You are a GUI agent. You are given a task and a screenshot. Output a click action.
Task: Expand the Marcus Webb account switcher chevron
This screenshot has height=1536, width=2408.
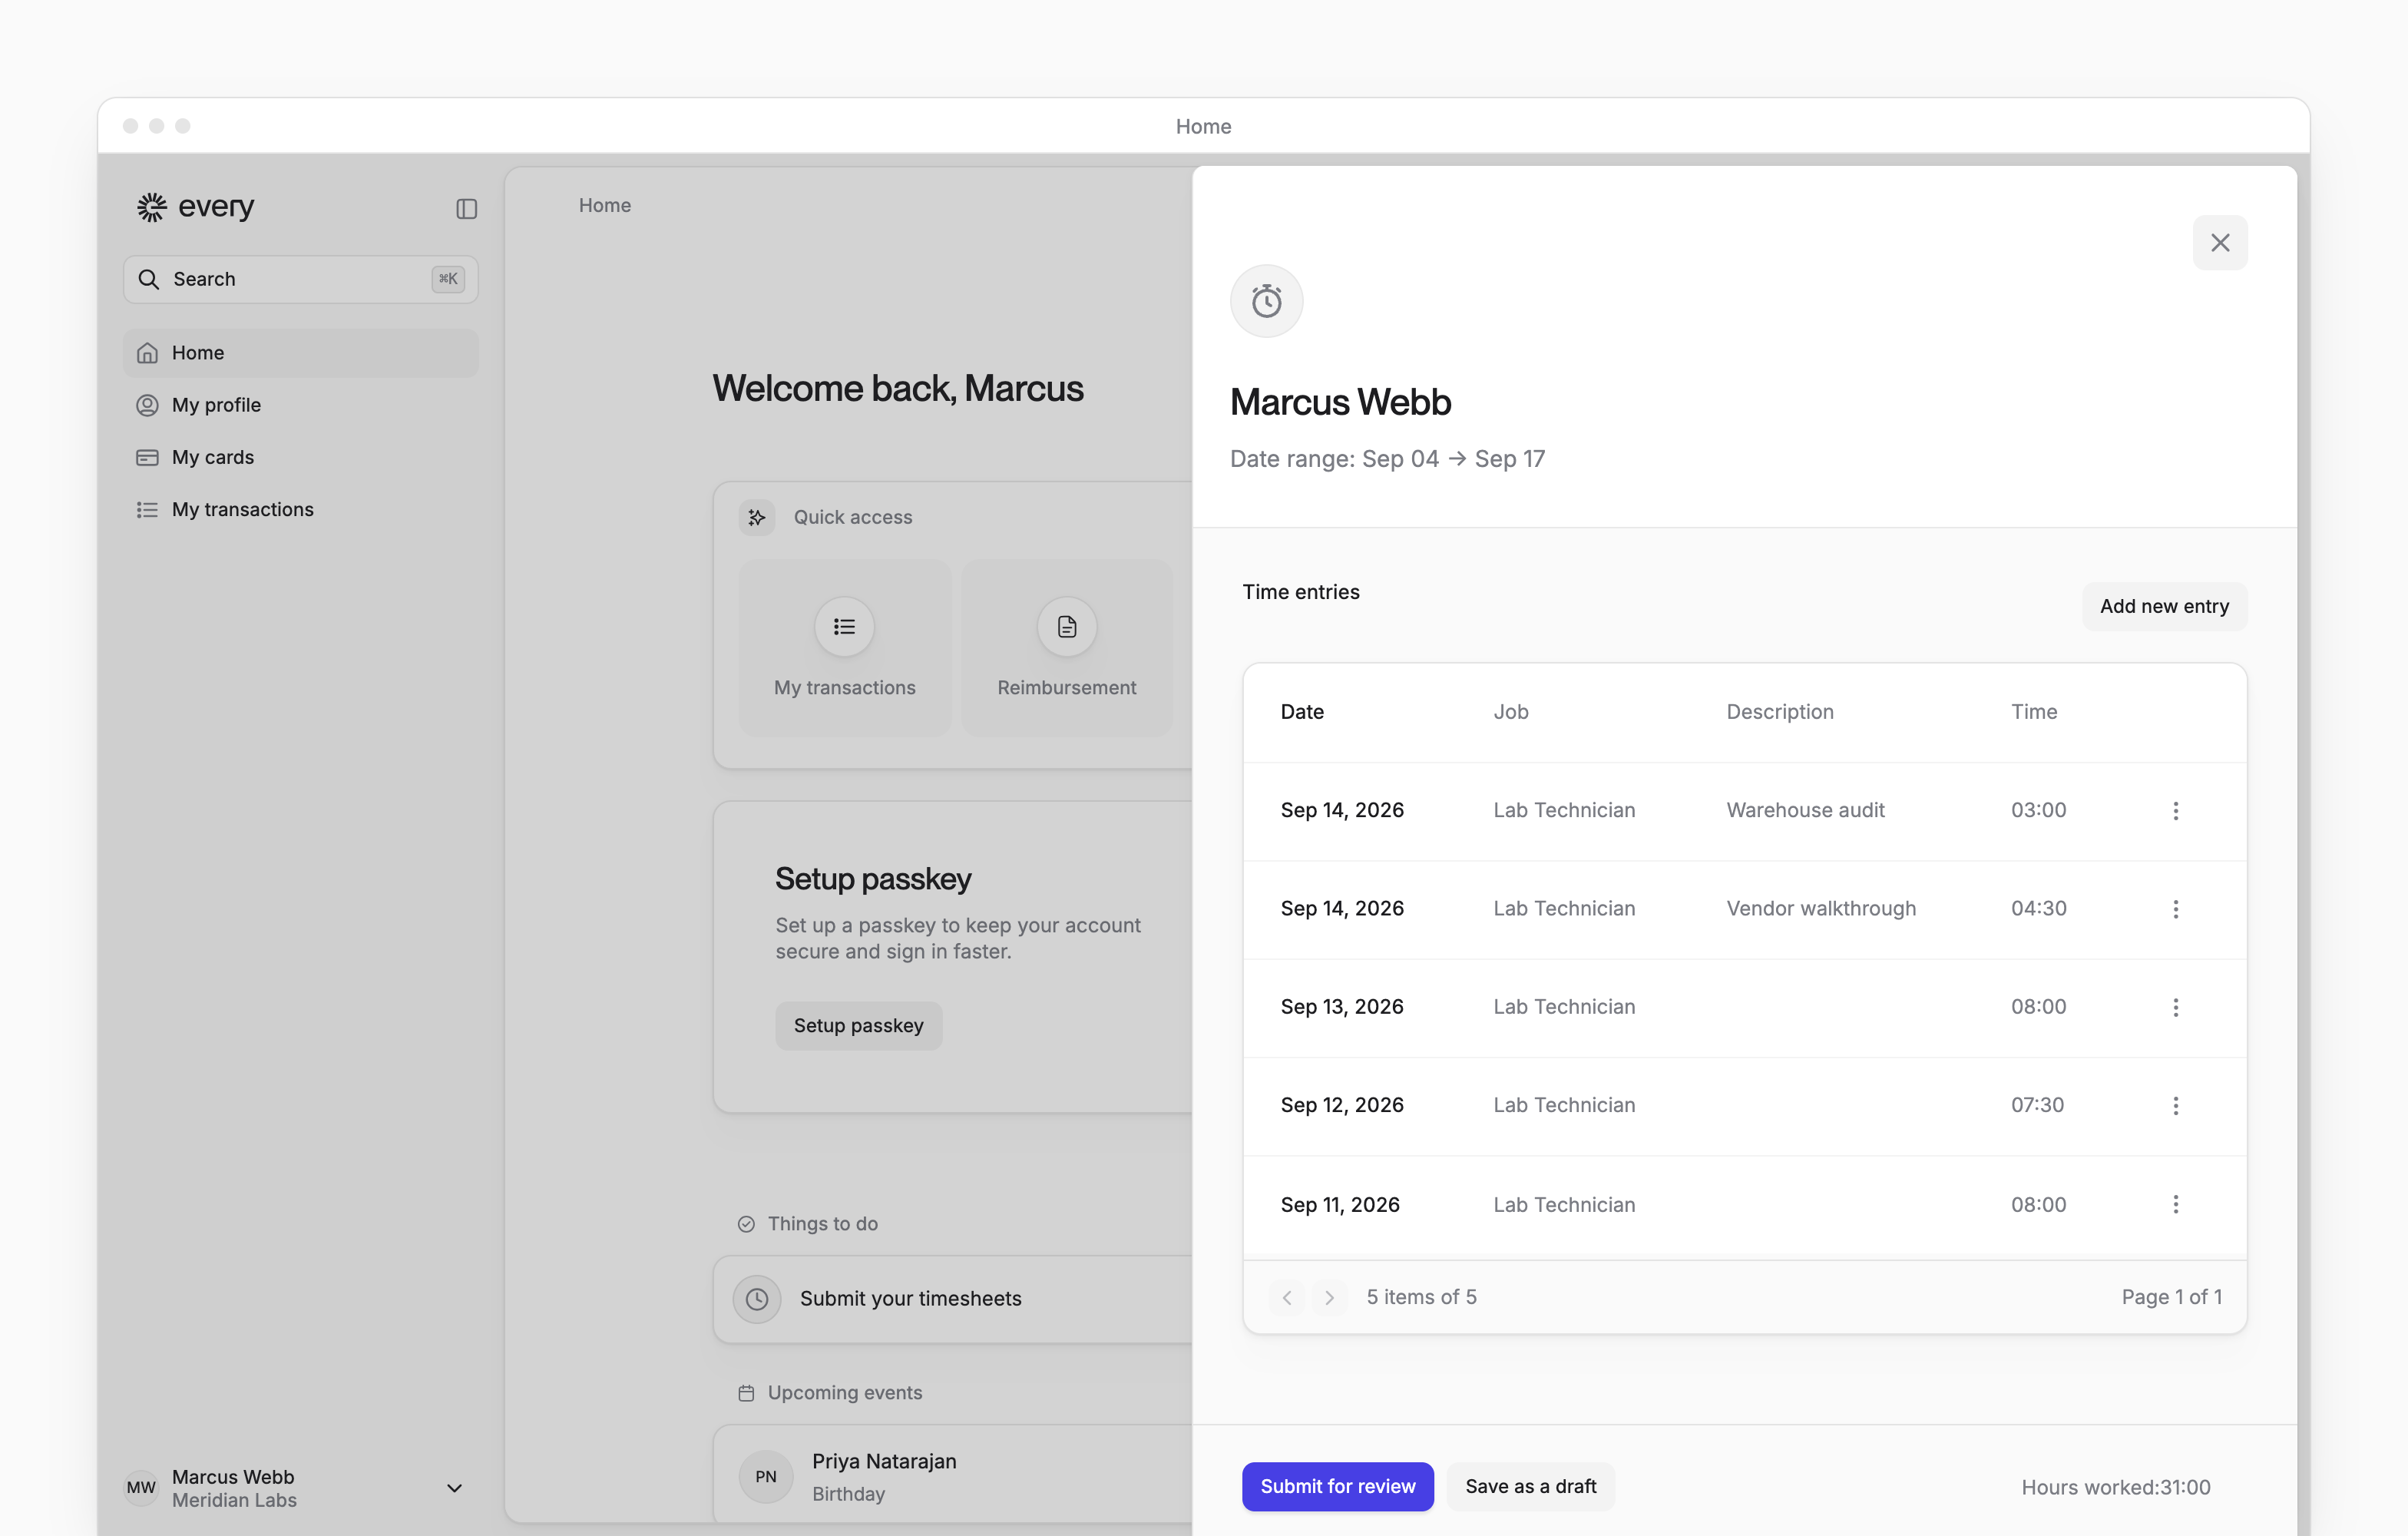pyautogui.click(x=454, y=1488)
